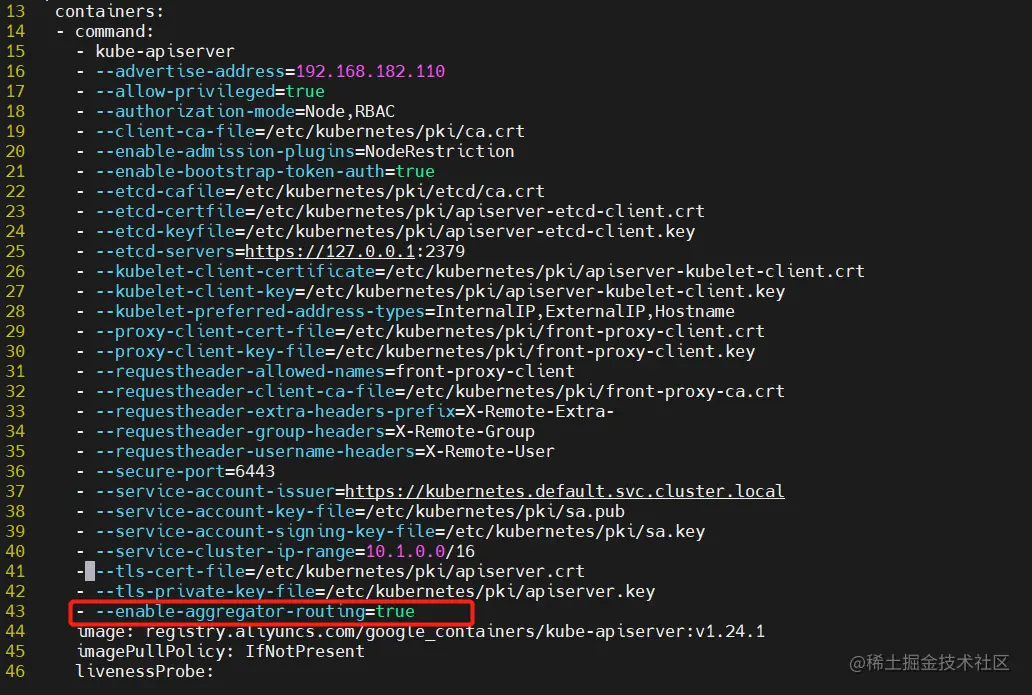Click the --tls-private-key-file line
Viewport: 1032px width, 695px height.
click(x=365, y=592)
